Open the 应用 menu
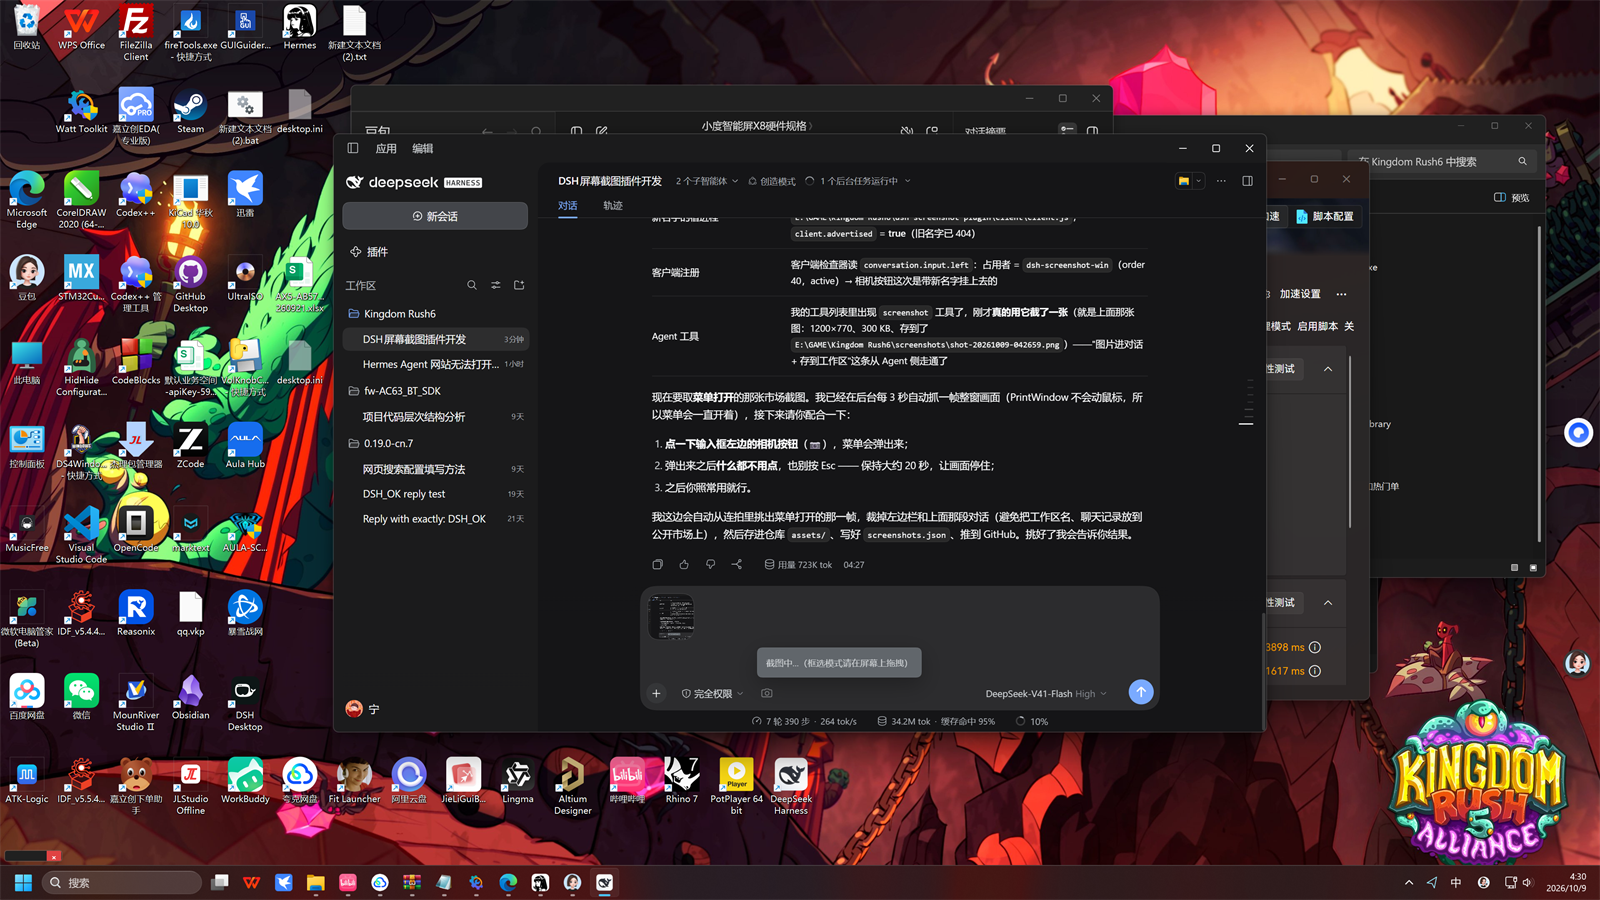1600x900 pixels. click(x=386, y=148)
